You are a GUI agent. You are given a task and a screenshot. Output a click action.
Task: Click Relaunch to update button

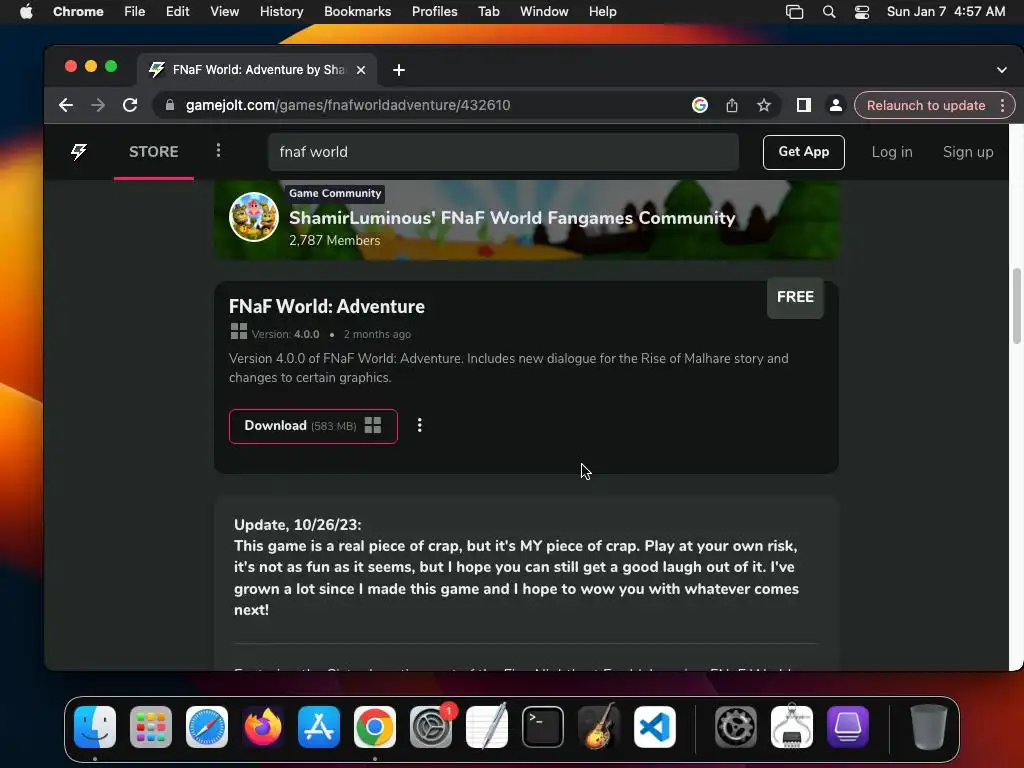[x=925, y=105]
